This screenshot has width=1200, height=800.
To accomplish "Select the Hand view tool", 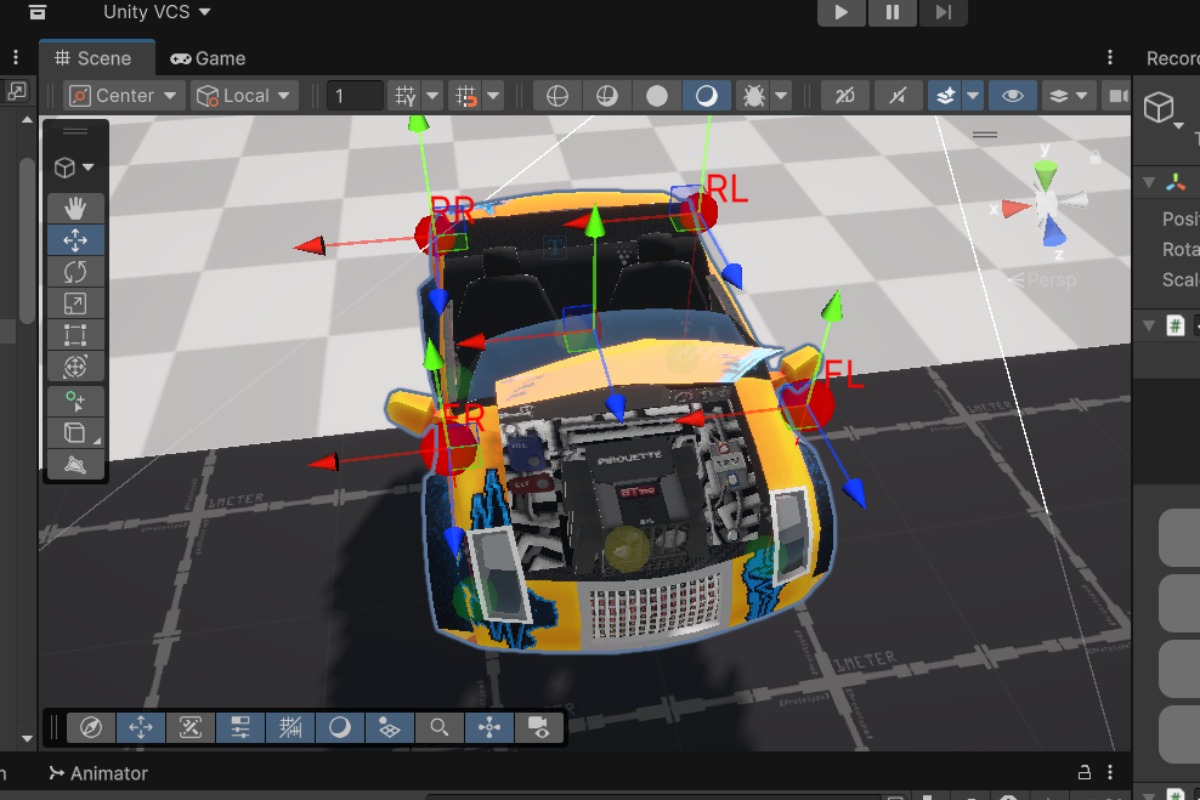I will tap(75, 209).
